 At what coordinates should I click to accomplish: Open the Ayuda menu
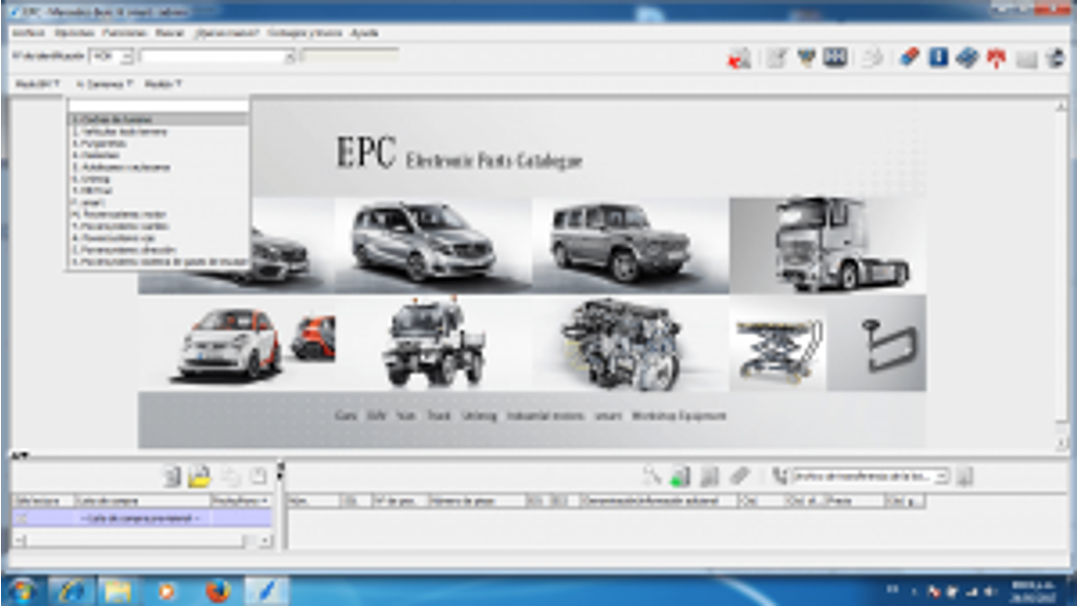[364, 33]
